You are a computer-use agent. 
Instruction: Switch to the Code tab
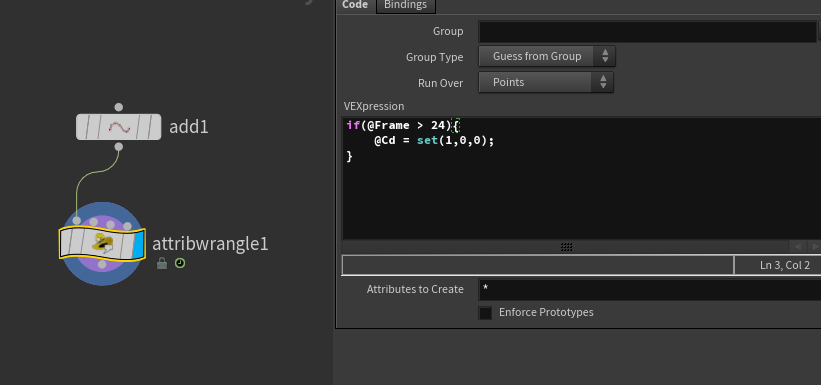coord(355,5)
